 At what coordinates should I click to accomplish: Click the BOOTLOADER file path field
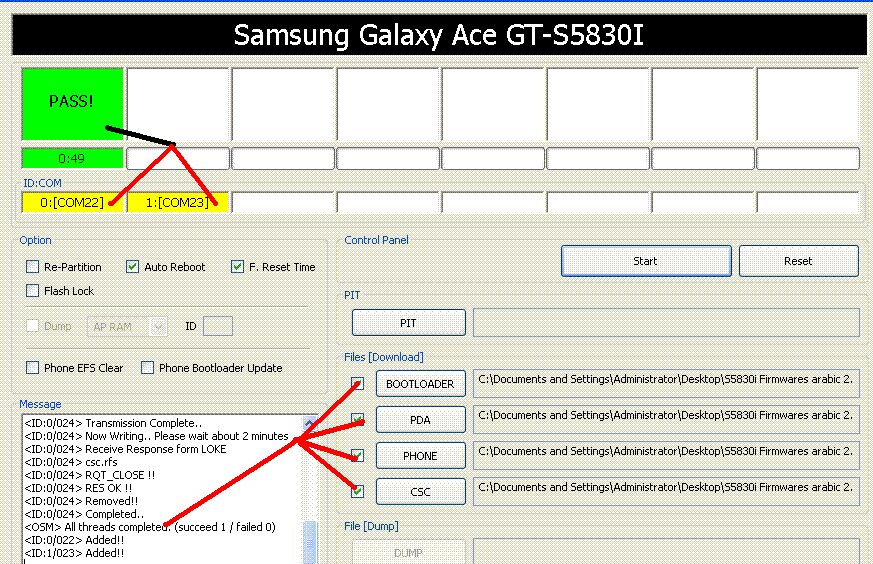click(x=666, y=383)
